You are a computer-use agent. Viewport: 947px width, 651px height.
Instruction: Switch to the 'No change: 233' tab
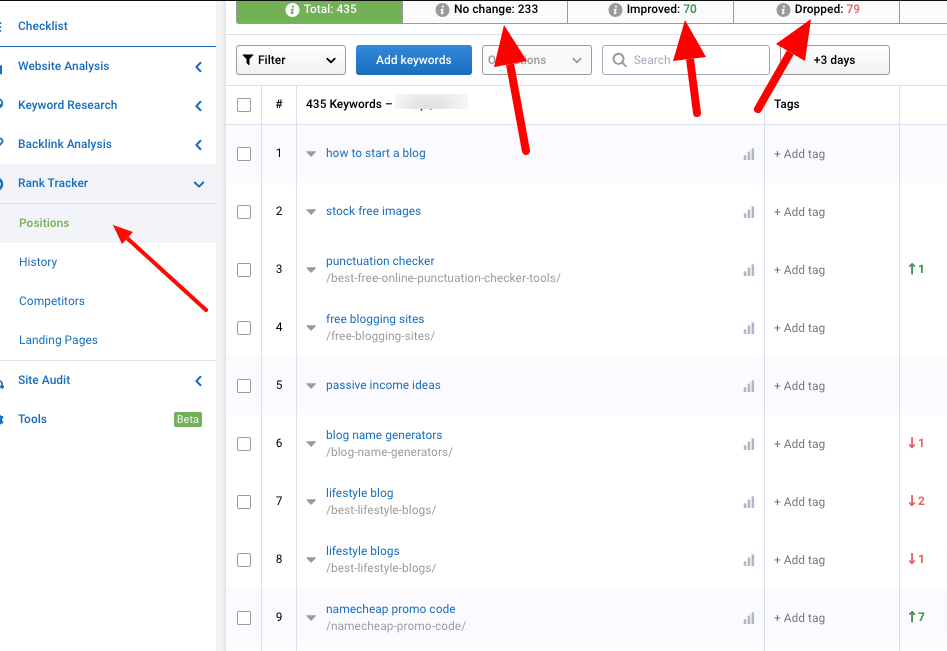pyautogui.click(x=486, y=10)
